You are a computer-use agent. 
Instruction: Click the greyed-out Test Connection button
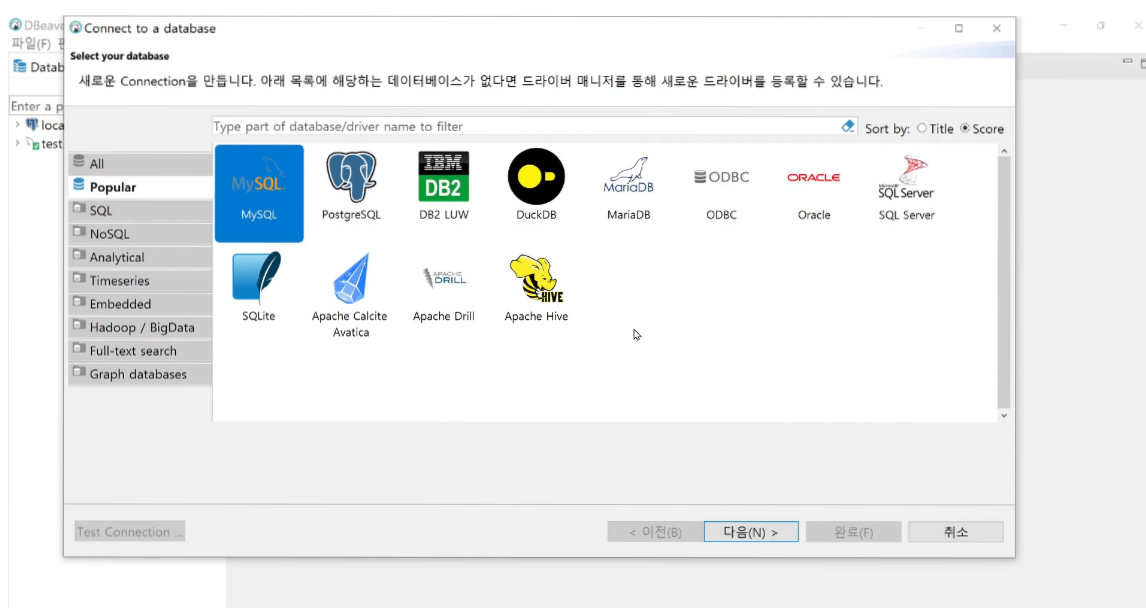[x=129, y=531]
